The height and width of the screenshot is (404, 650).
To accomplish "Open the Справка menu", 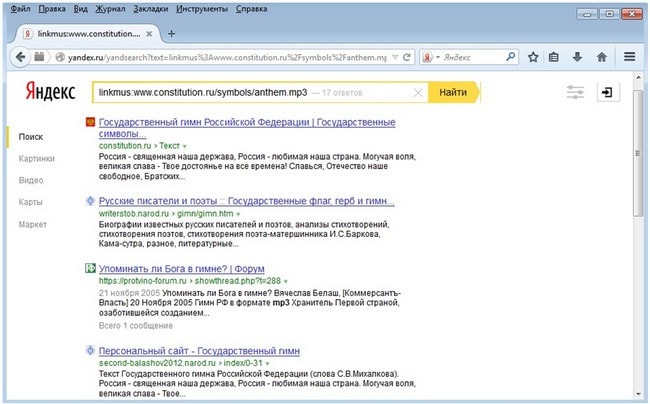I will click(x=251, y=9).
